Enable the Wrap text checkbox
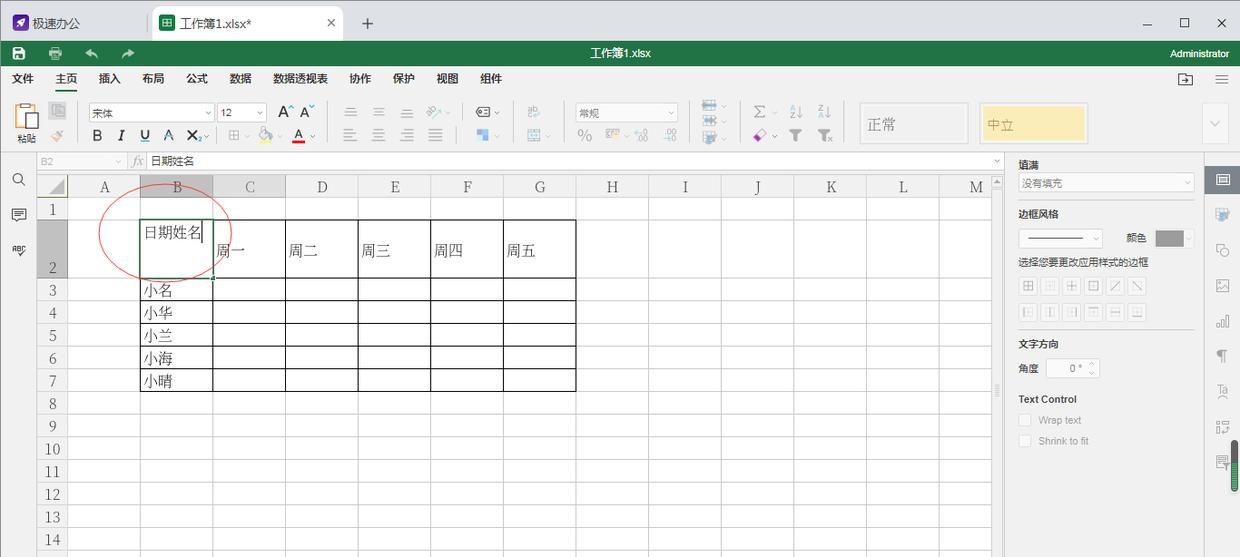The height and width of the screenshot is (557, 1240). coord(1025,421)
